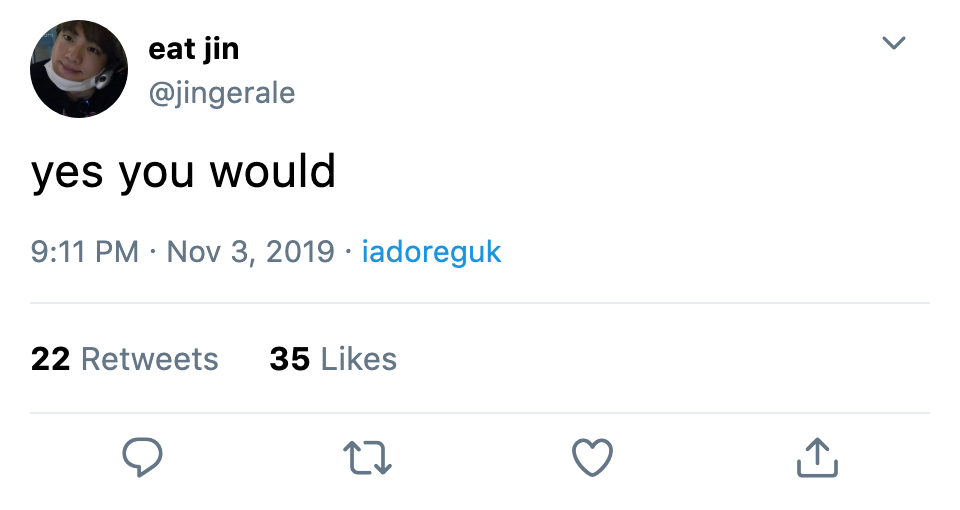The width and height of the screenshot is (960, 510).
Task: Like the tweet with the heart icon
Action: pyautogui.click(x=592, y=457)
